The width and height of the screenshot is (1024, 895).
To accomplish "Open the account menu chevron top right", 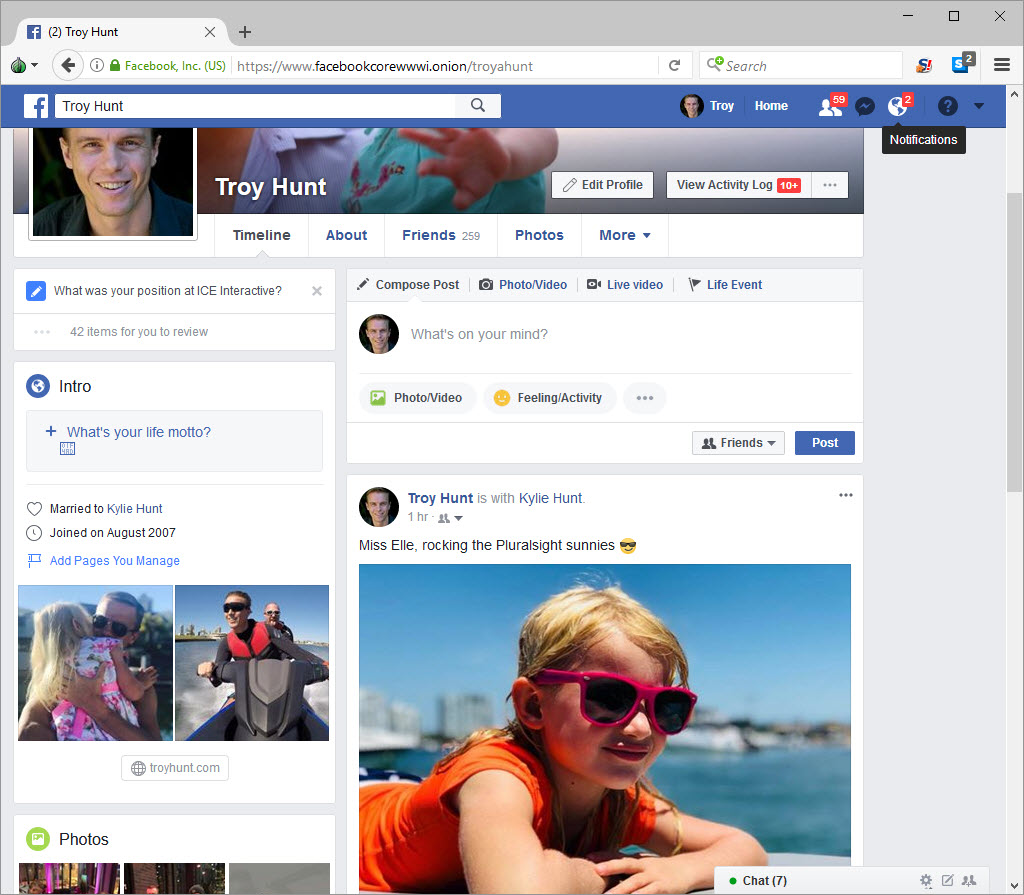I will [979, 105].
